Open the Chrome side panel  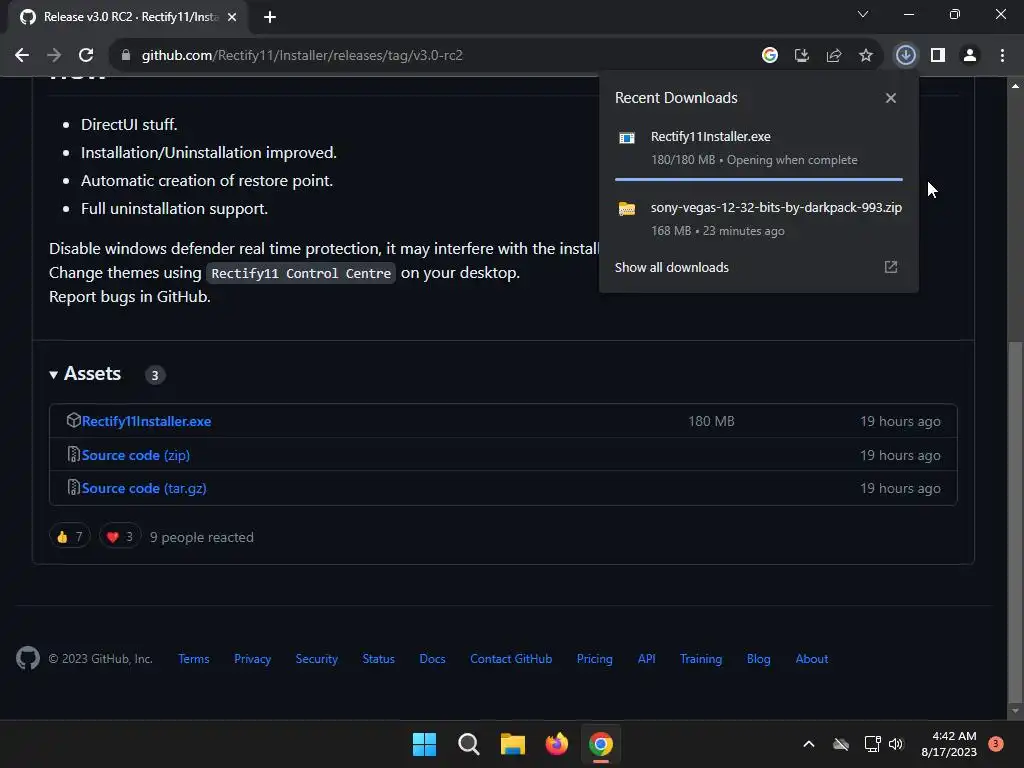coord(938,56)
